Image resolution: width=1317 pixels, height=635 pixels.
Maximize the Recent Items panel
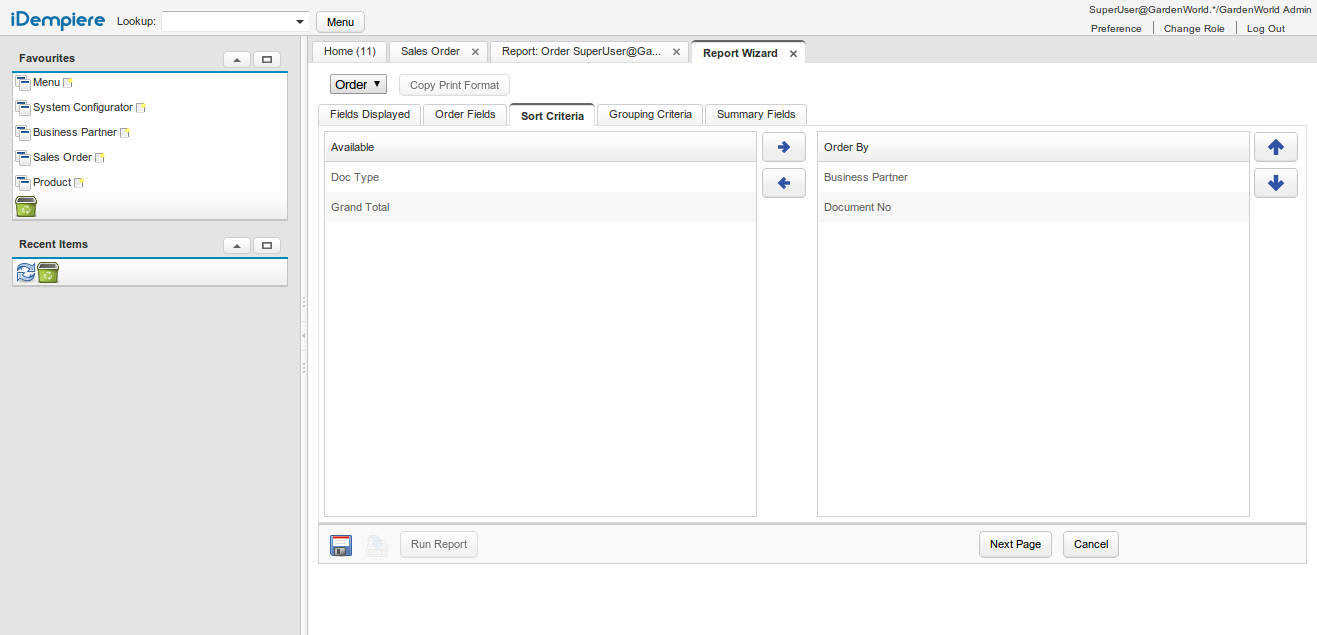[267, 245]
